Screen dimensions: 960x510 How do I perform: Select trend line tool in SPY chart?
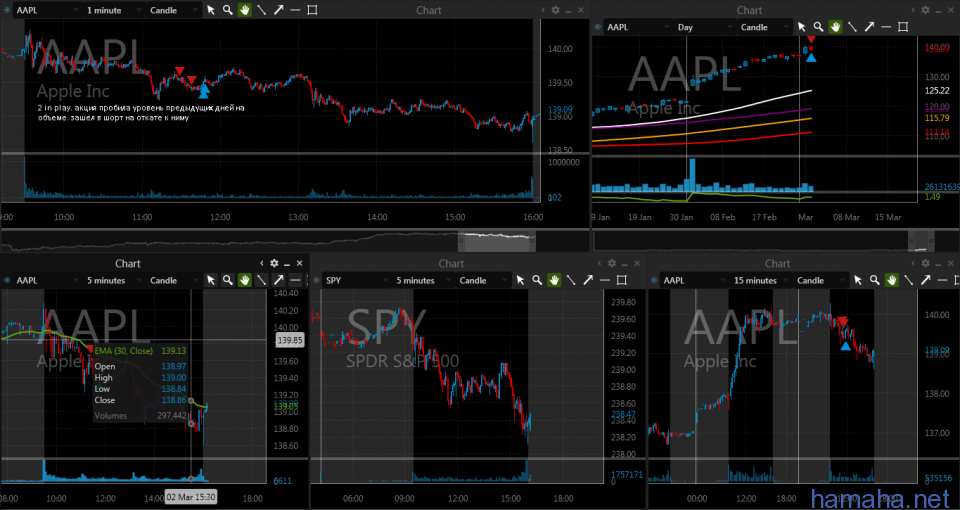point(571,280)
